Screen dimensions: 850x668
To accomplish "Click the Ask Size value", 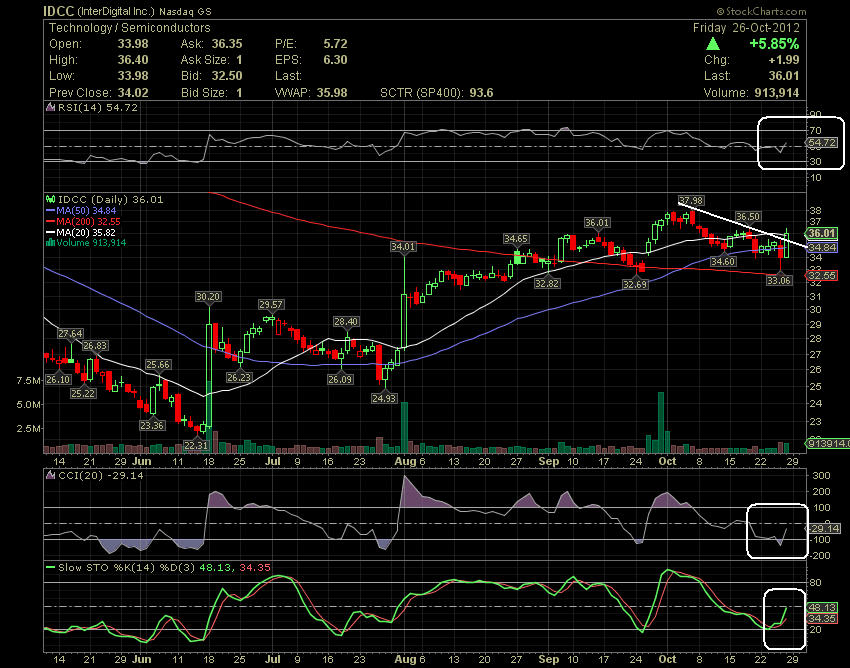I will (239, 60).
